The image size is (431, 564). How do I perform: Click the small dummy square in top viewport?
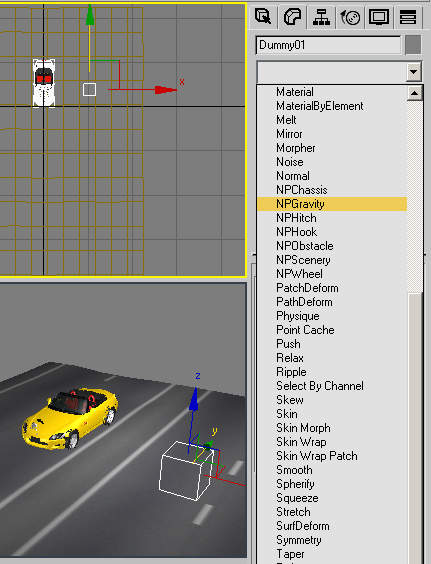tap(89, 90)
